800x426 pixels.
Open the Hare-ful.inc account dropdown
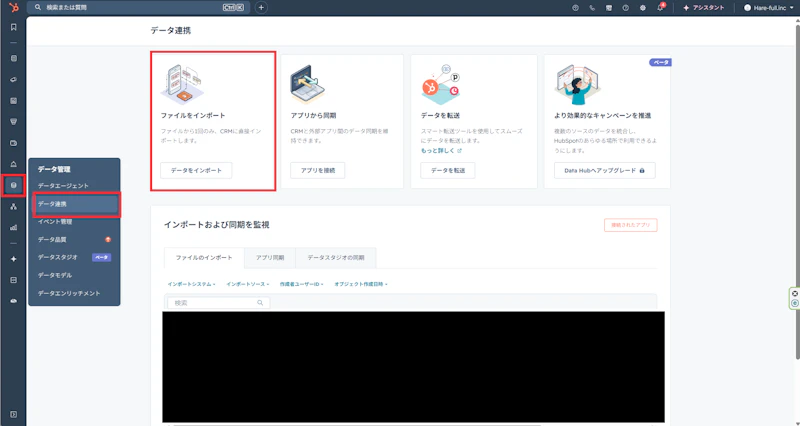tap(769, 8)
